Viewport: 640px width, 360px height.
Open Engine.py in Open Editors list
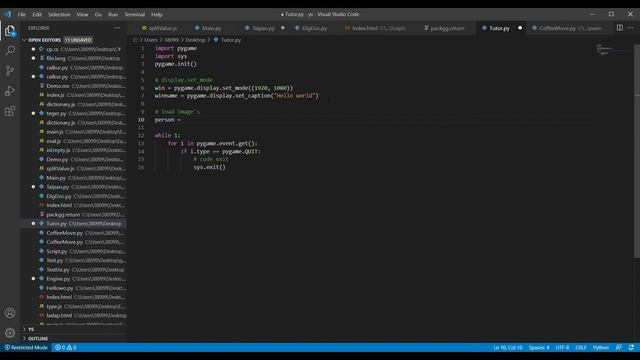pos(73,279)
